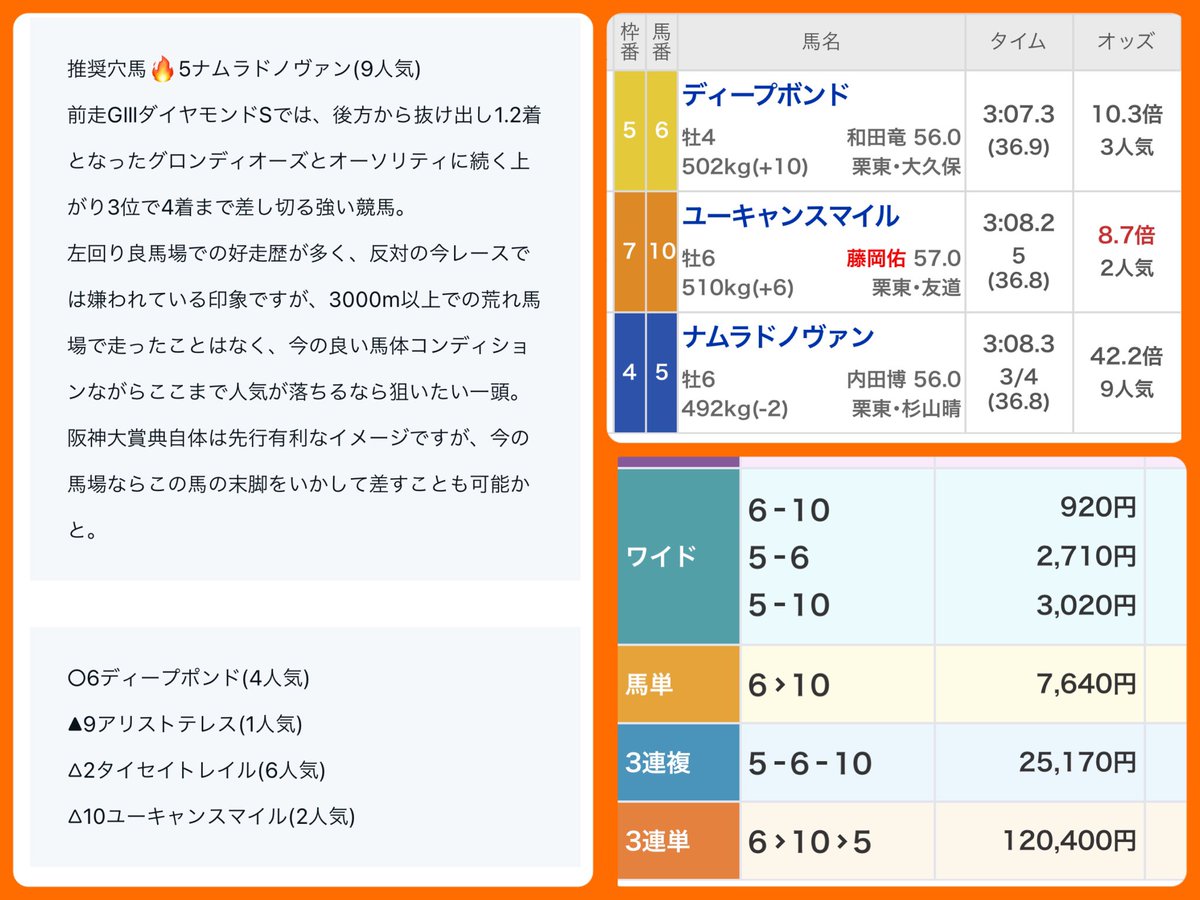Click the 2,710円 payout
This screenshot has width=1200, height=900.
tap(1086, 556)
